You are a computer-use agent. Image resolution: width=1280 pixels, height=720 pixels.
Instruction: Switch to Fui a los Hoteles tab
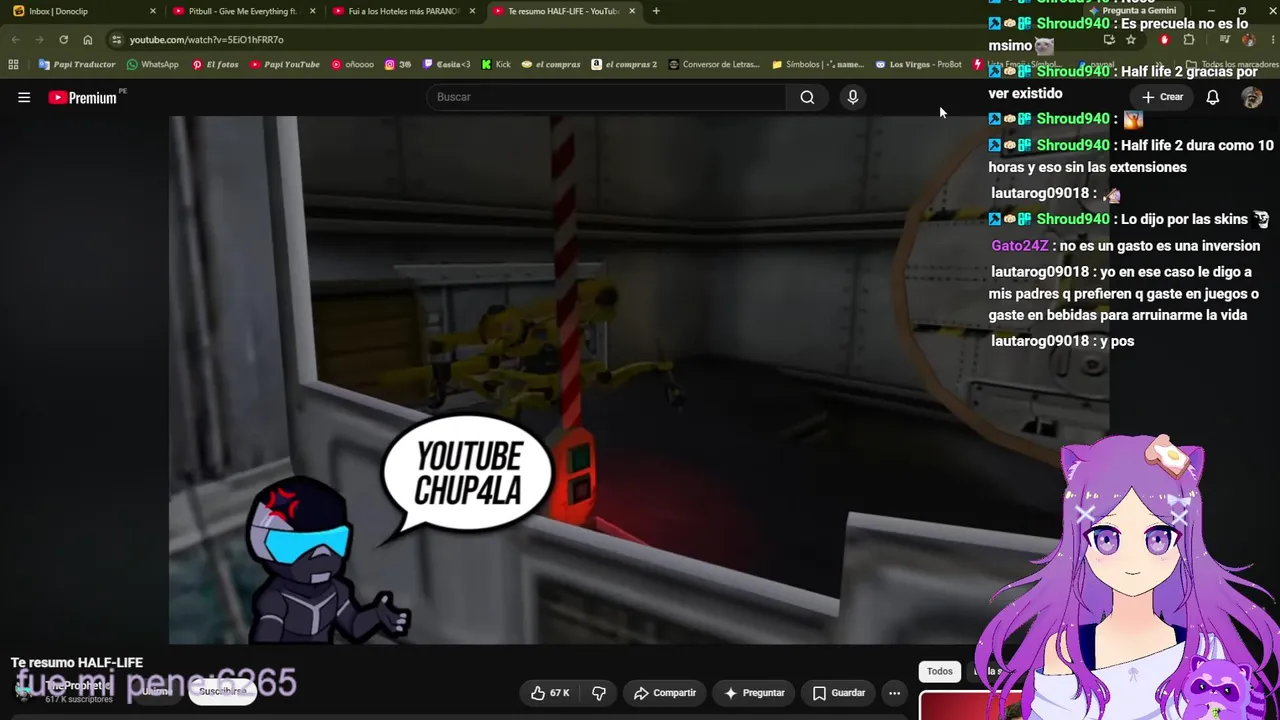pos(404,11)
